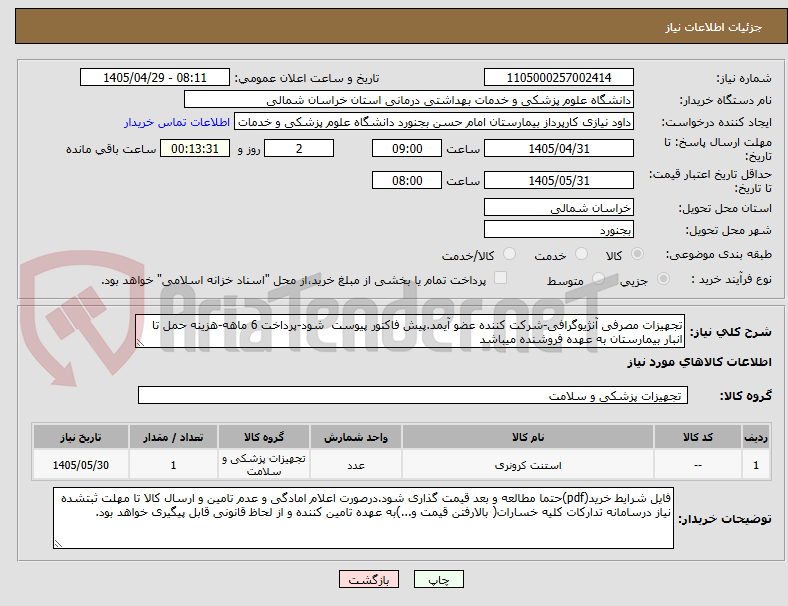Click the چاپ (print) button
This screenshot has height=606, width=788.
click(438, 579)
